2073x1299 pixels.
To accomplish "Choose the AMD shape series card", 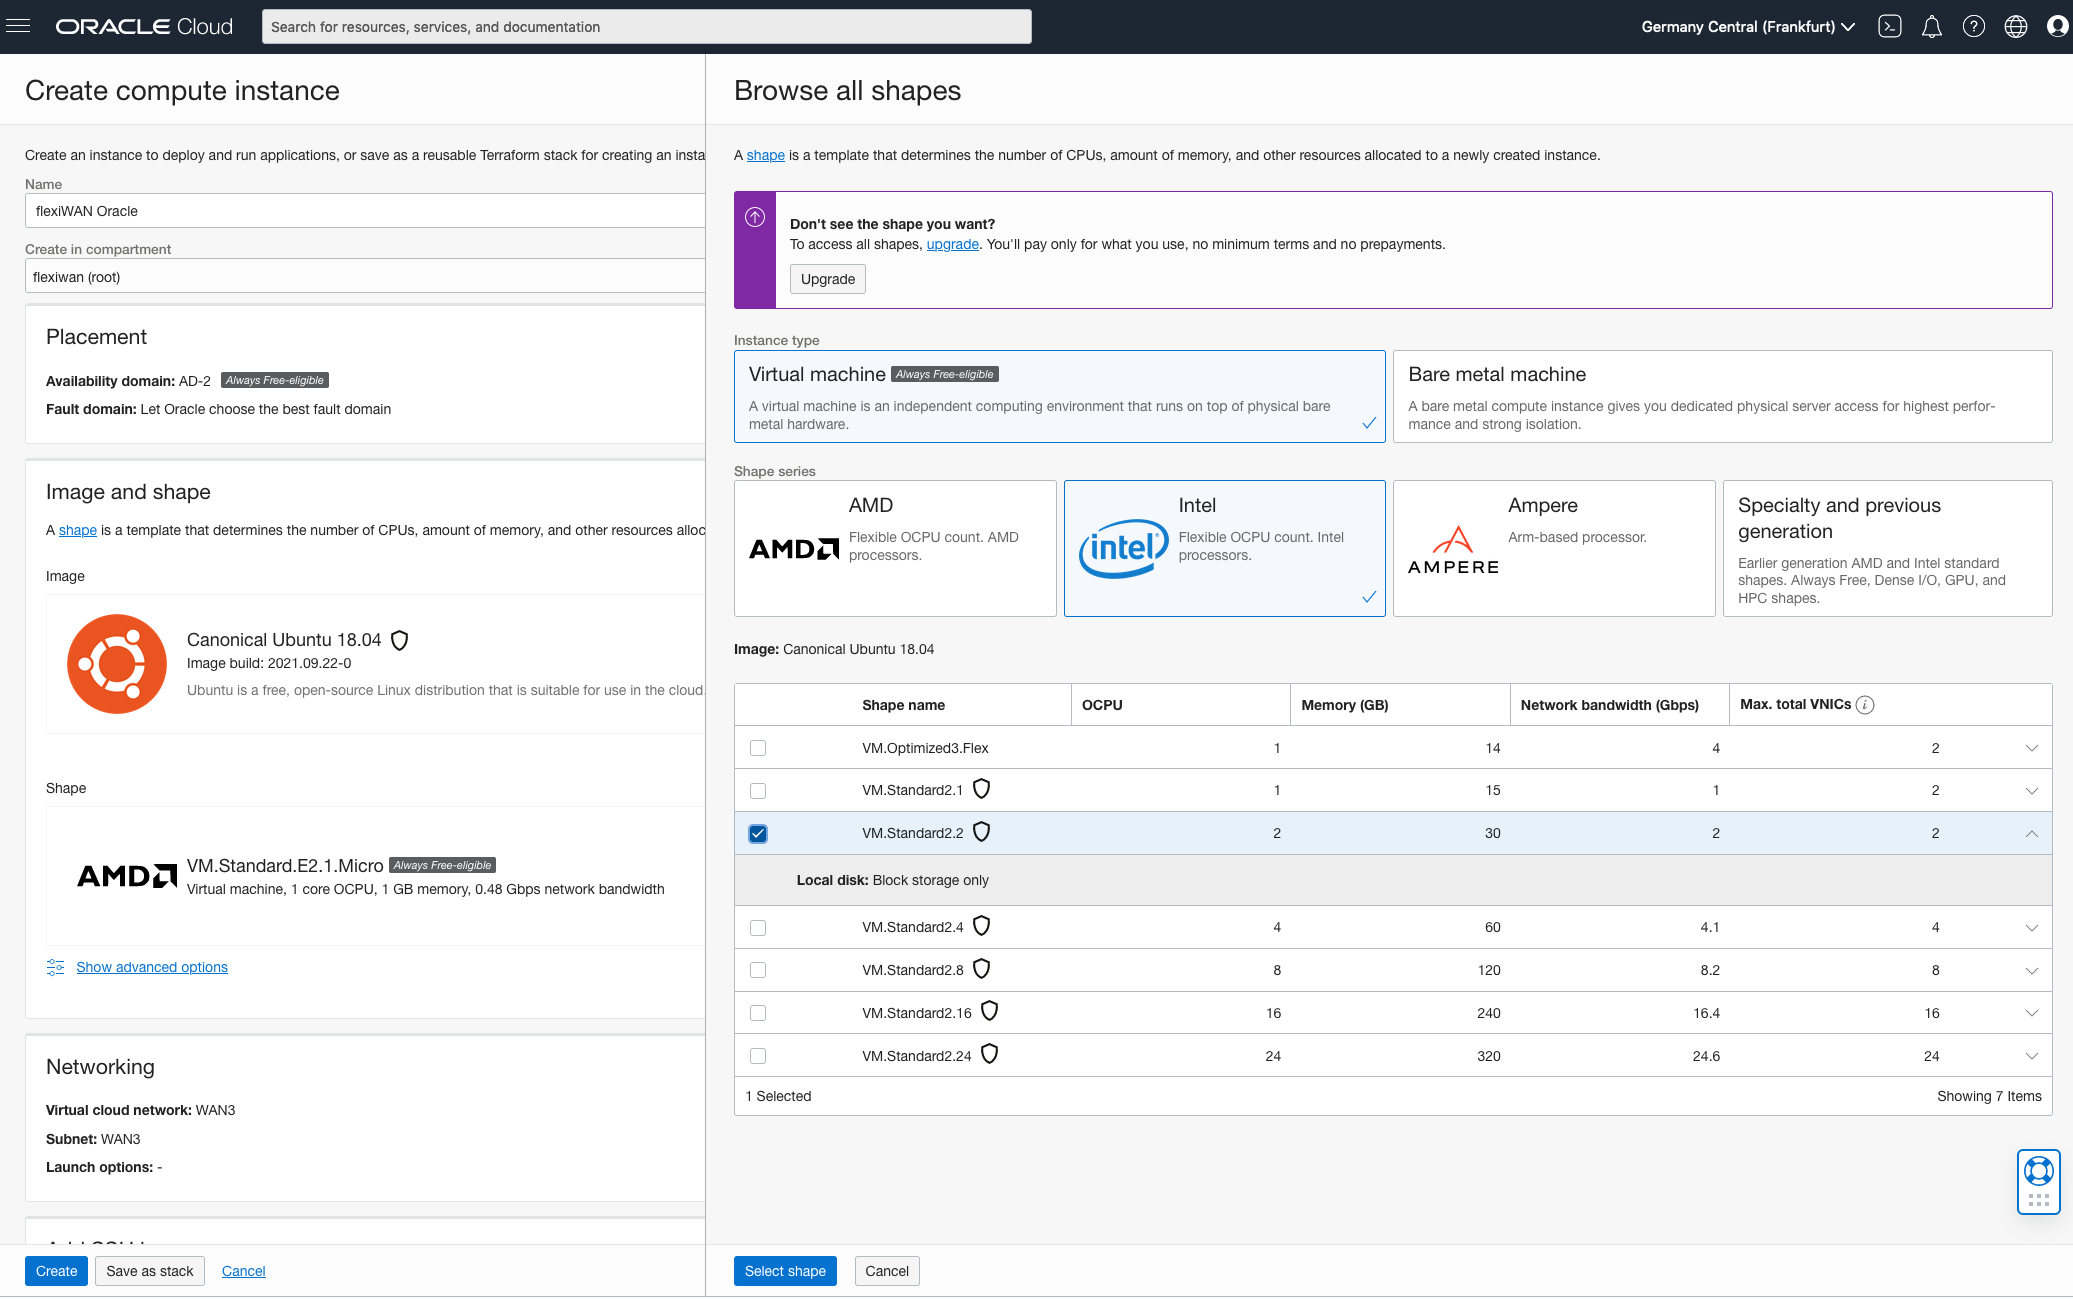I will point(895,548).
